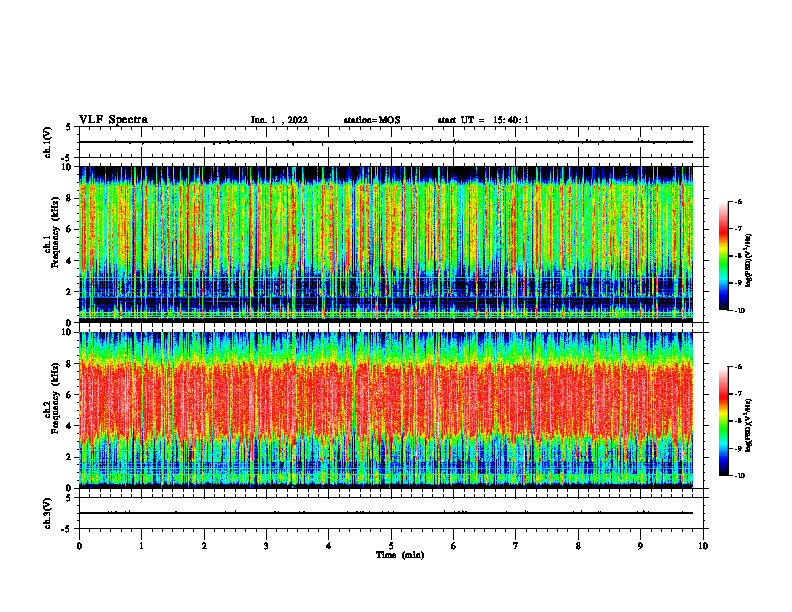
Task: Click the "ch.3(V)" axis label
Action: (x=48, y=513)
